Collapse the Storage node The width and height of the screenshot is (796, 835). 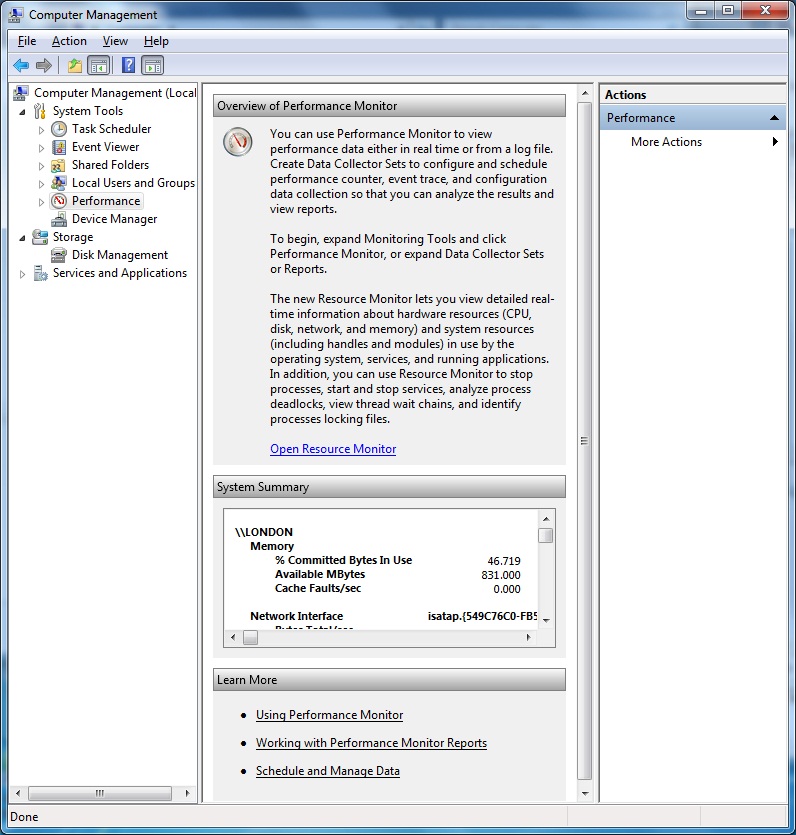click(22, 238)
